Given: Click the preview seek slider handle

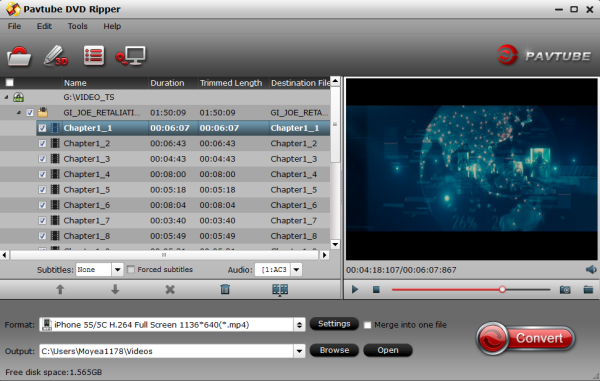Looking at the screenshot, I should 502,290.
